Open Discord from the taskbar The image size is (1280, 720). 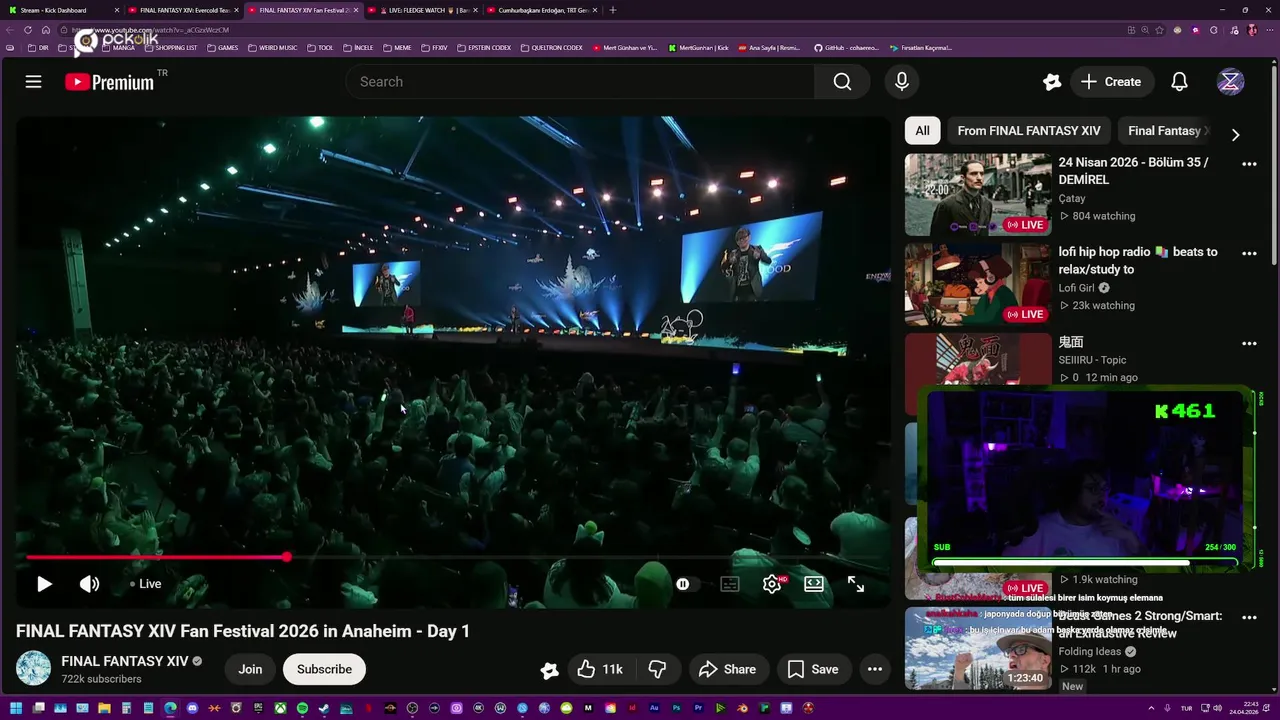click(192, 709)
